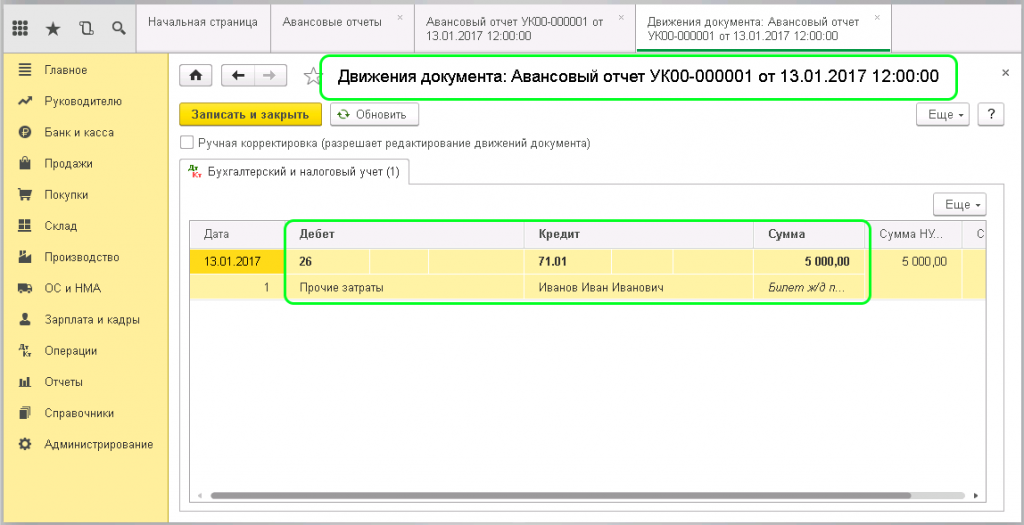Click the Склад grid icon
1024x525 pixels.
pyautogui.click(x=25, y=225)
